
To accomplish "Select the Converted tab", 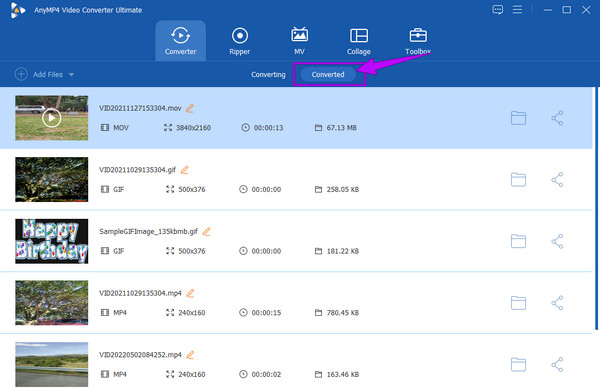I will [x=328, y=74].
